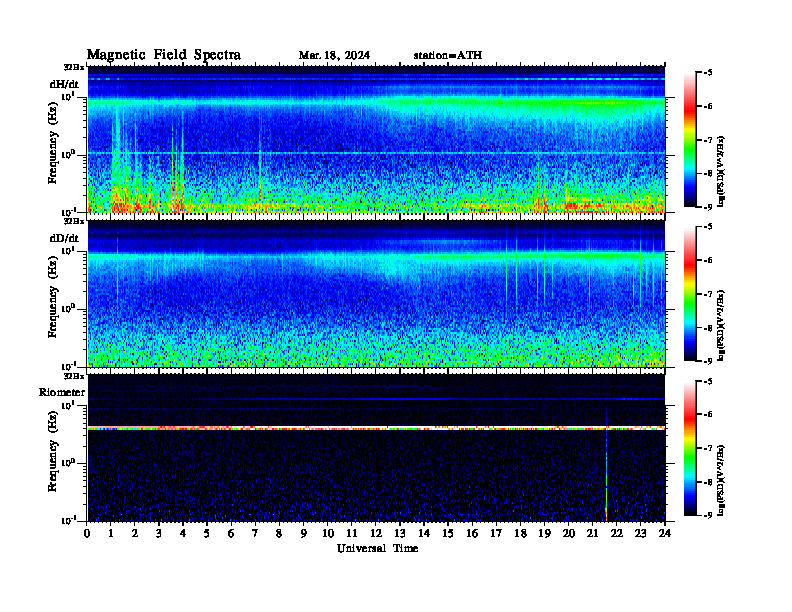Viewport: 792px width, 612px height.
Task: Click inside the Riometer spectrogram plot
Action: [x=376, y=448]
